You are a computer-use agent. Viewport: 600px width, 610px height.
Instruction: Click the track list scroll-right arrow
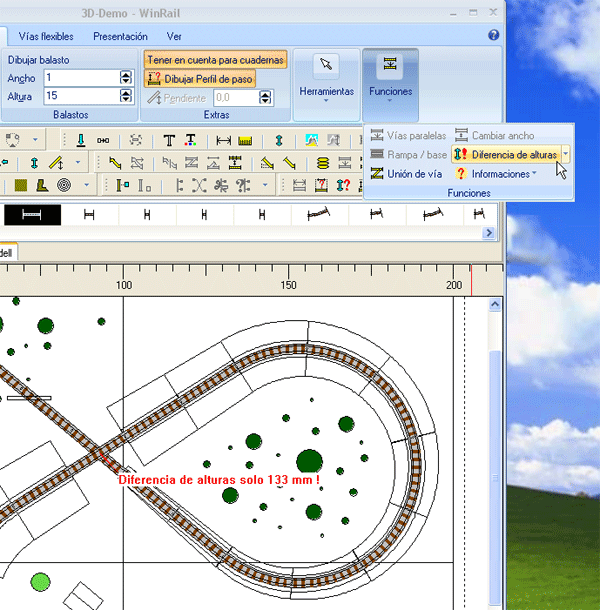(x=489, y=233)
